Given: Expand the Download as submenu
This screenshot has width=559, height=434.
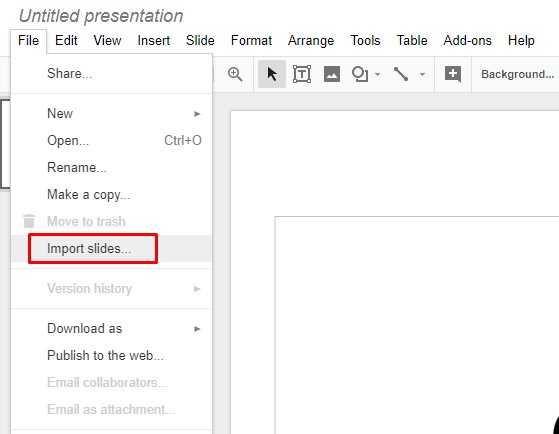Looking at the screenshot, I should 112,328.
